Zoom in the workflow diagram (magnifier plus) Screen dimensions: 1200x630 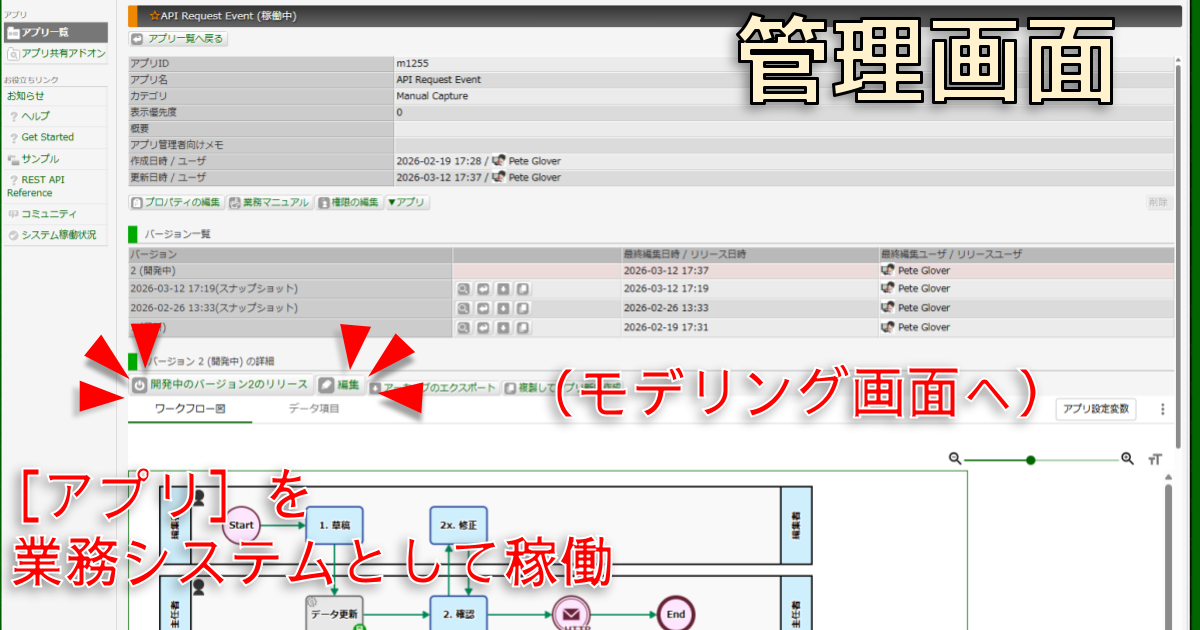tap(1127, 459)
